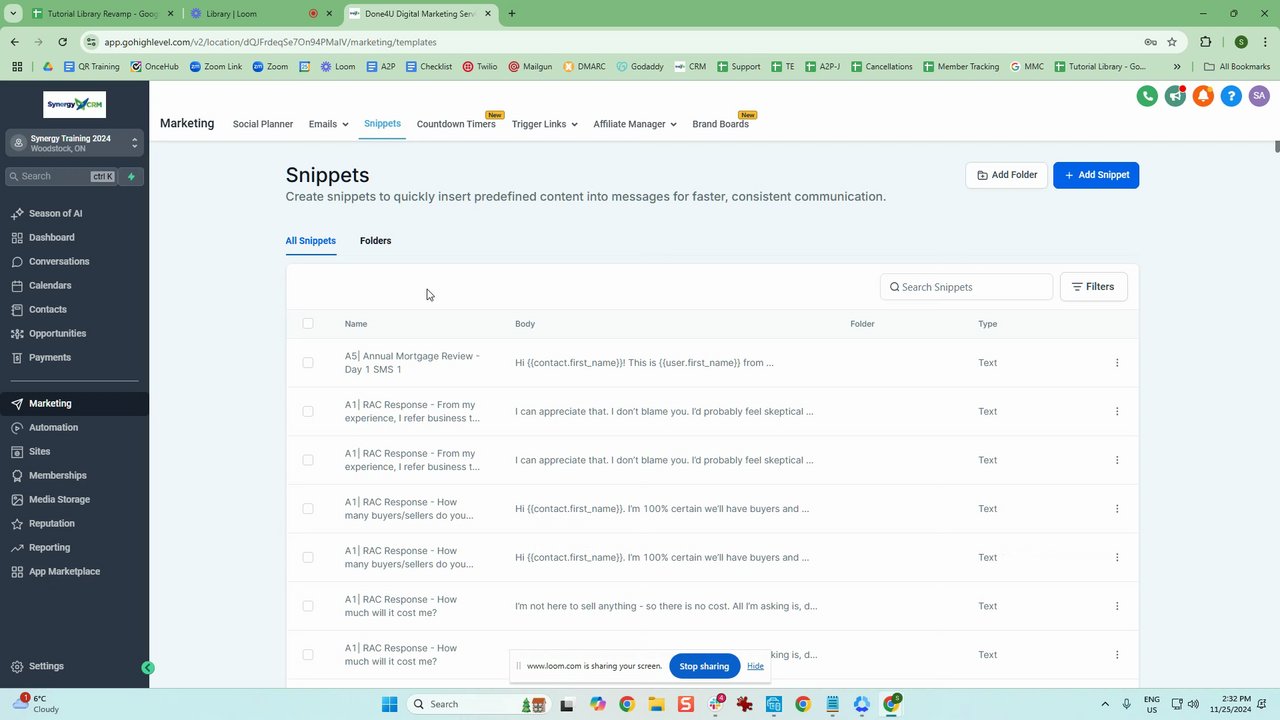Check the second 'How many buyers/sellers' row
This screenshot has height=720, width=1280.
[308, 557]
